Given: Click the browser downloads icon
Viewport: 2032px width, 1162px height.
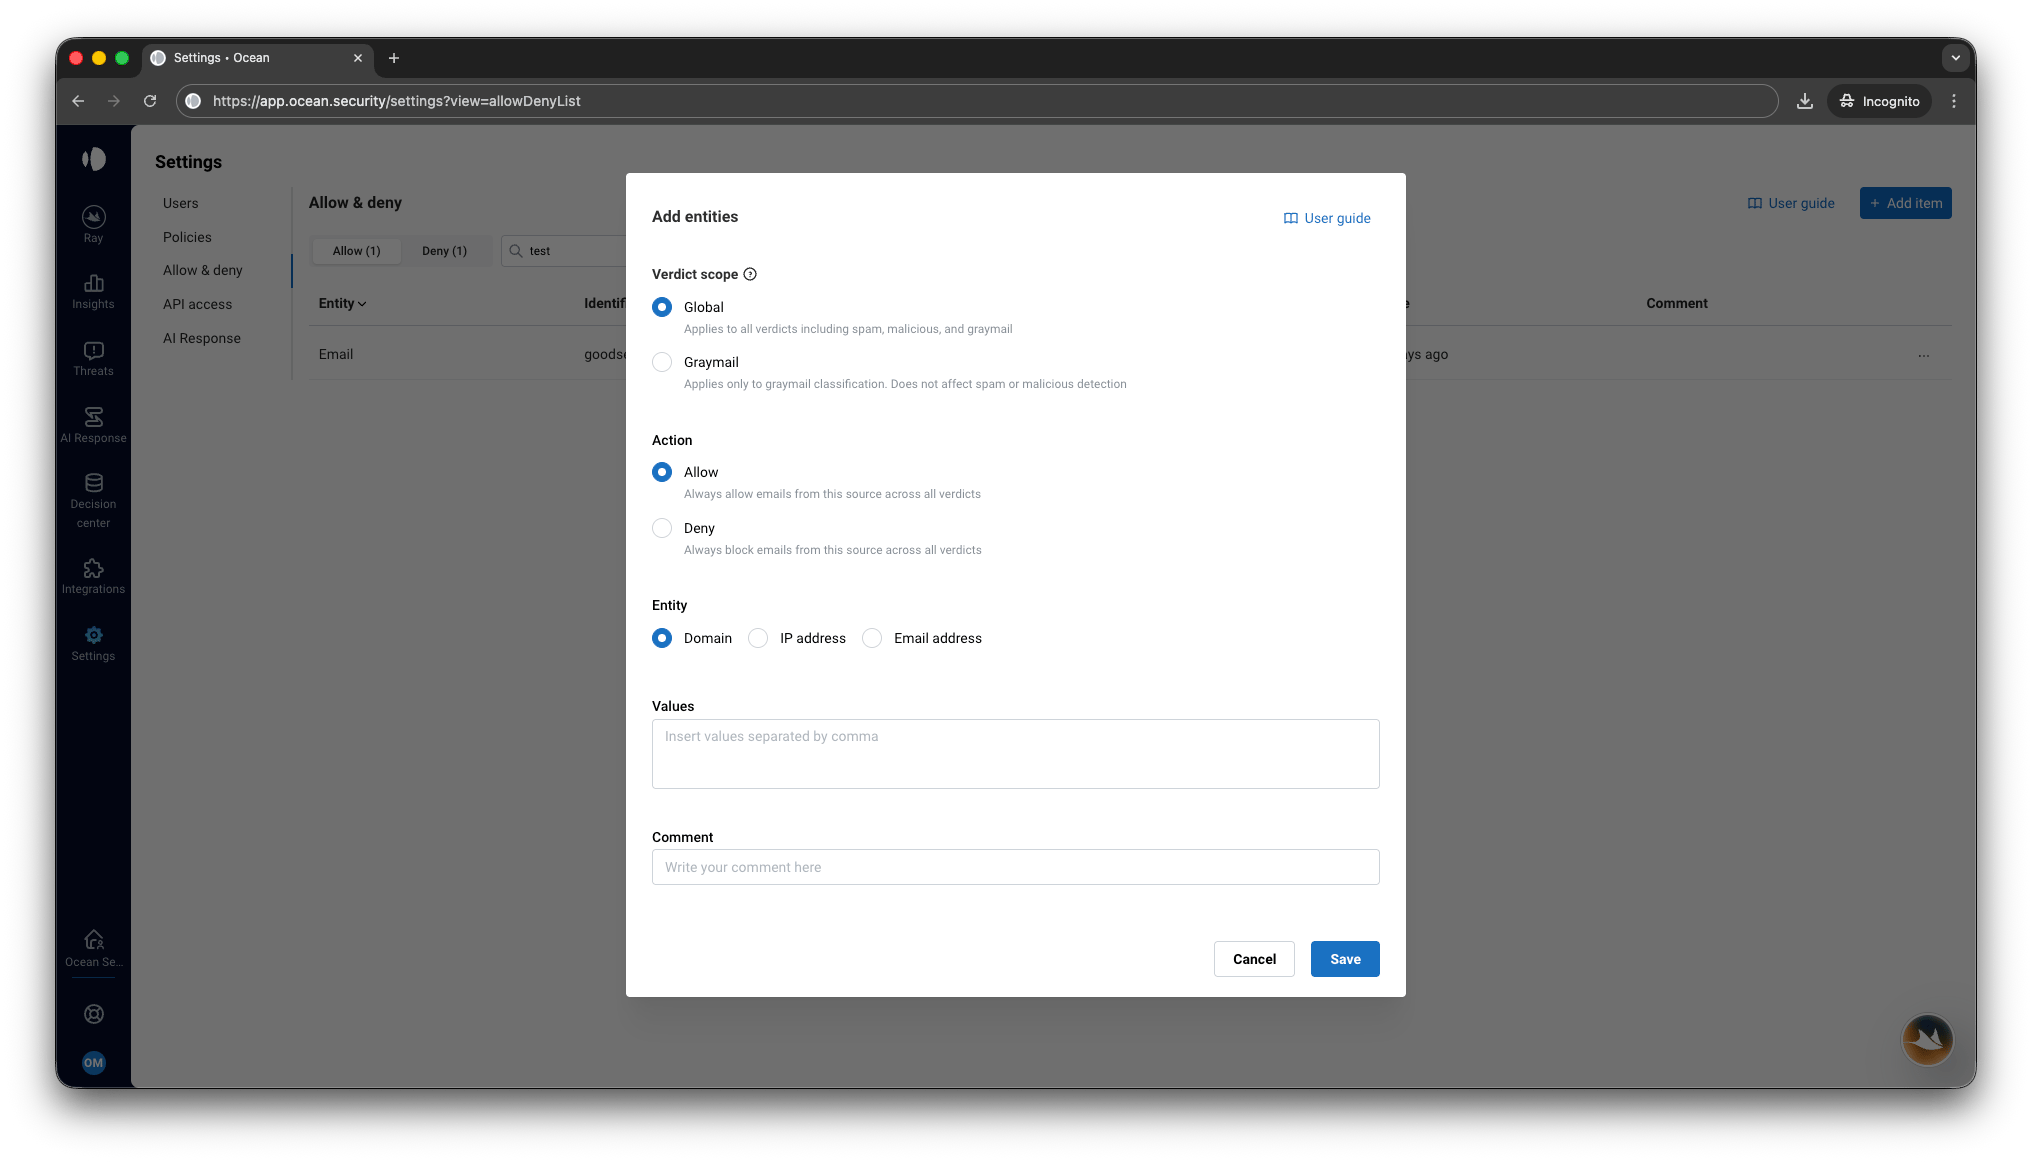Looking at the screenshot, I should pos(1805,101).
